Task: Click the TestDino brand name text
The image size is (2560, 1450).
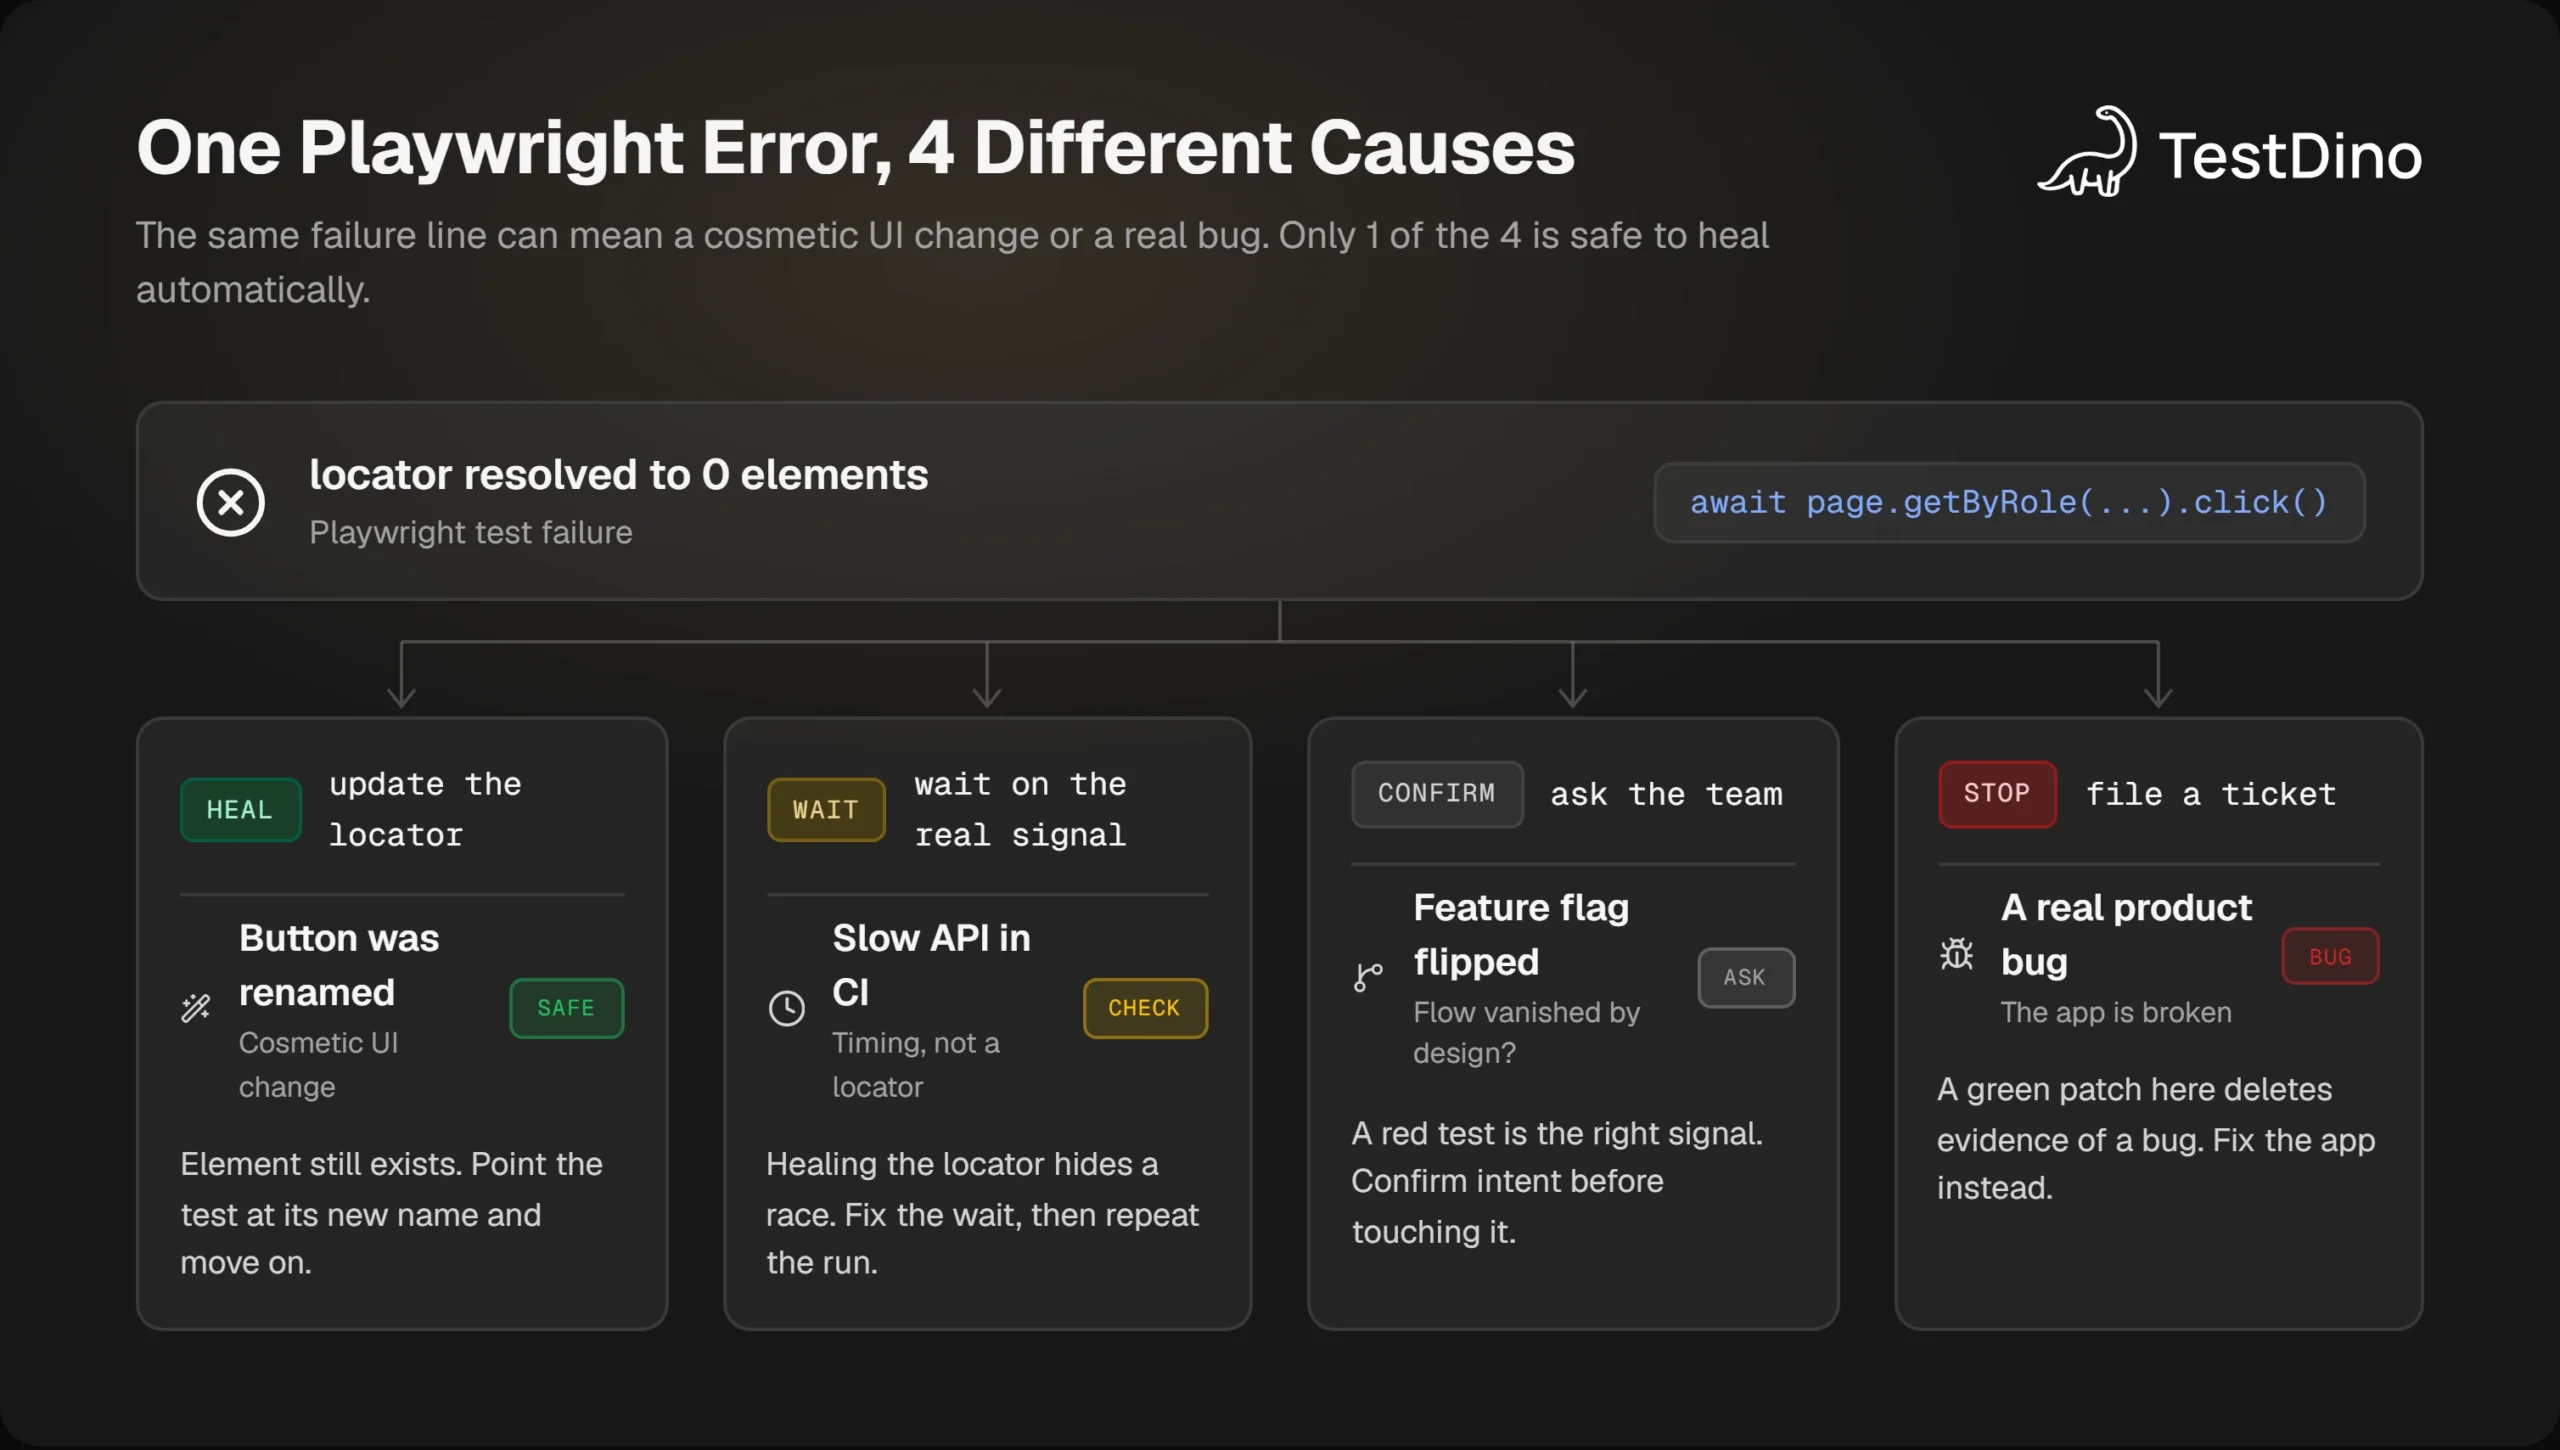Action: (2290, 156)
